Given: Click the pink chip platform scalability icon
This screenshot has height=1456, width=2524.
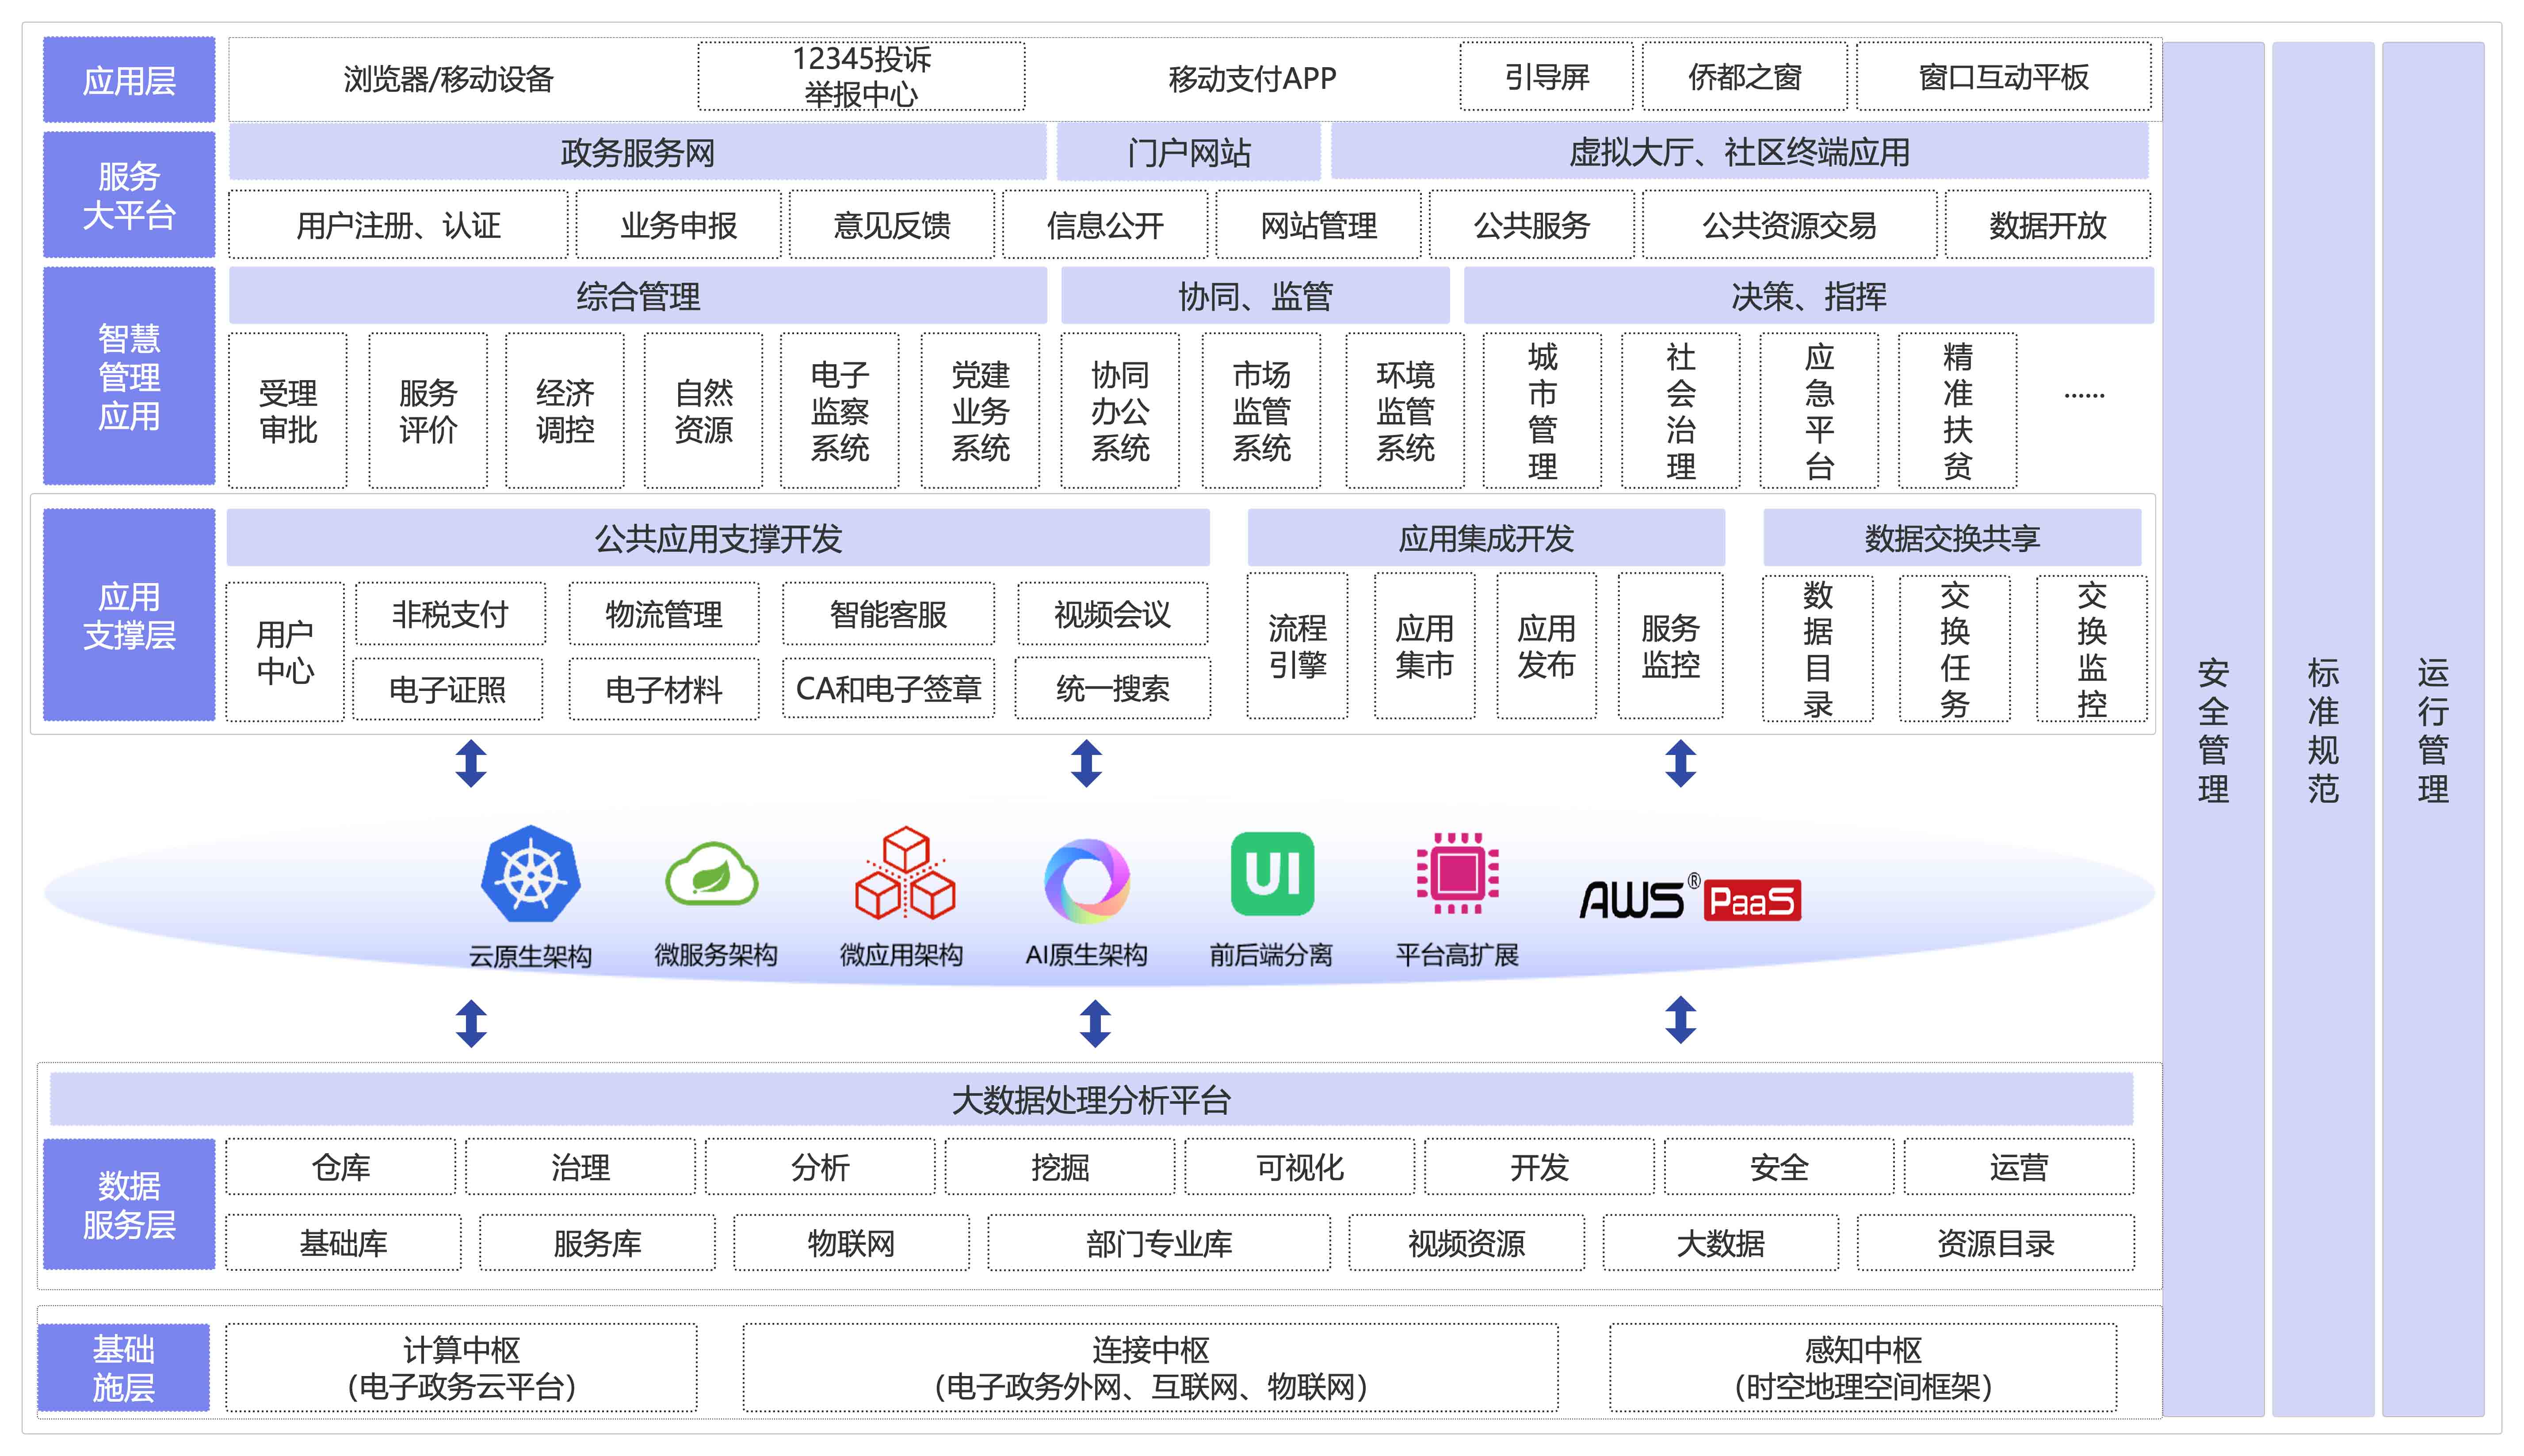Looking at the screenshot, I should point(1457,873).
